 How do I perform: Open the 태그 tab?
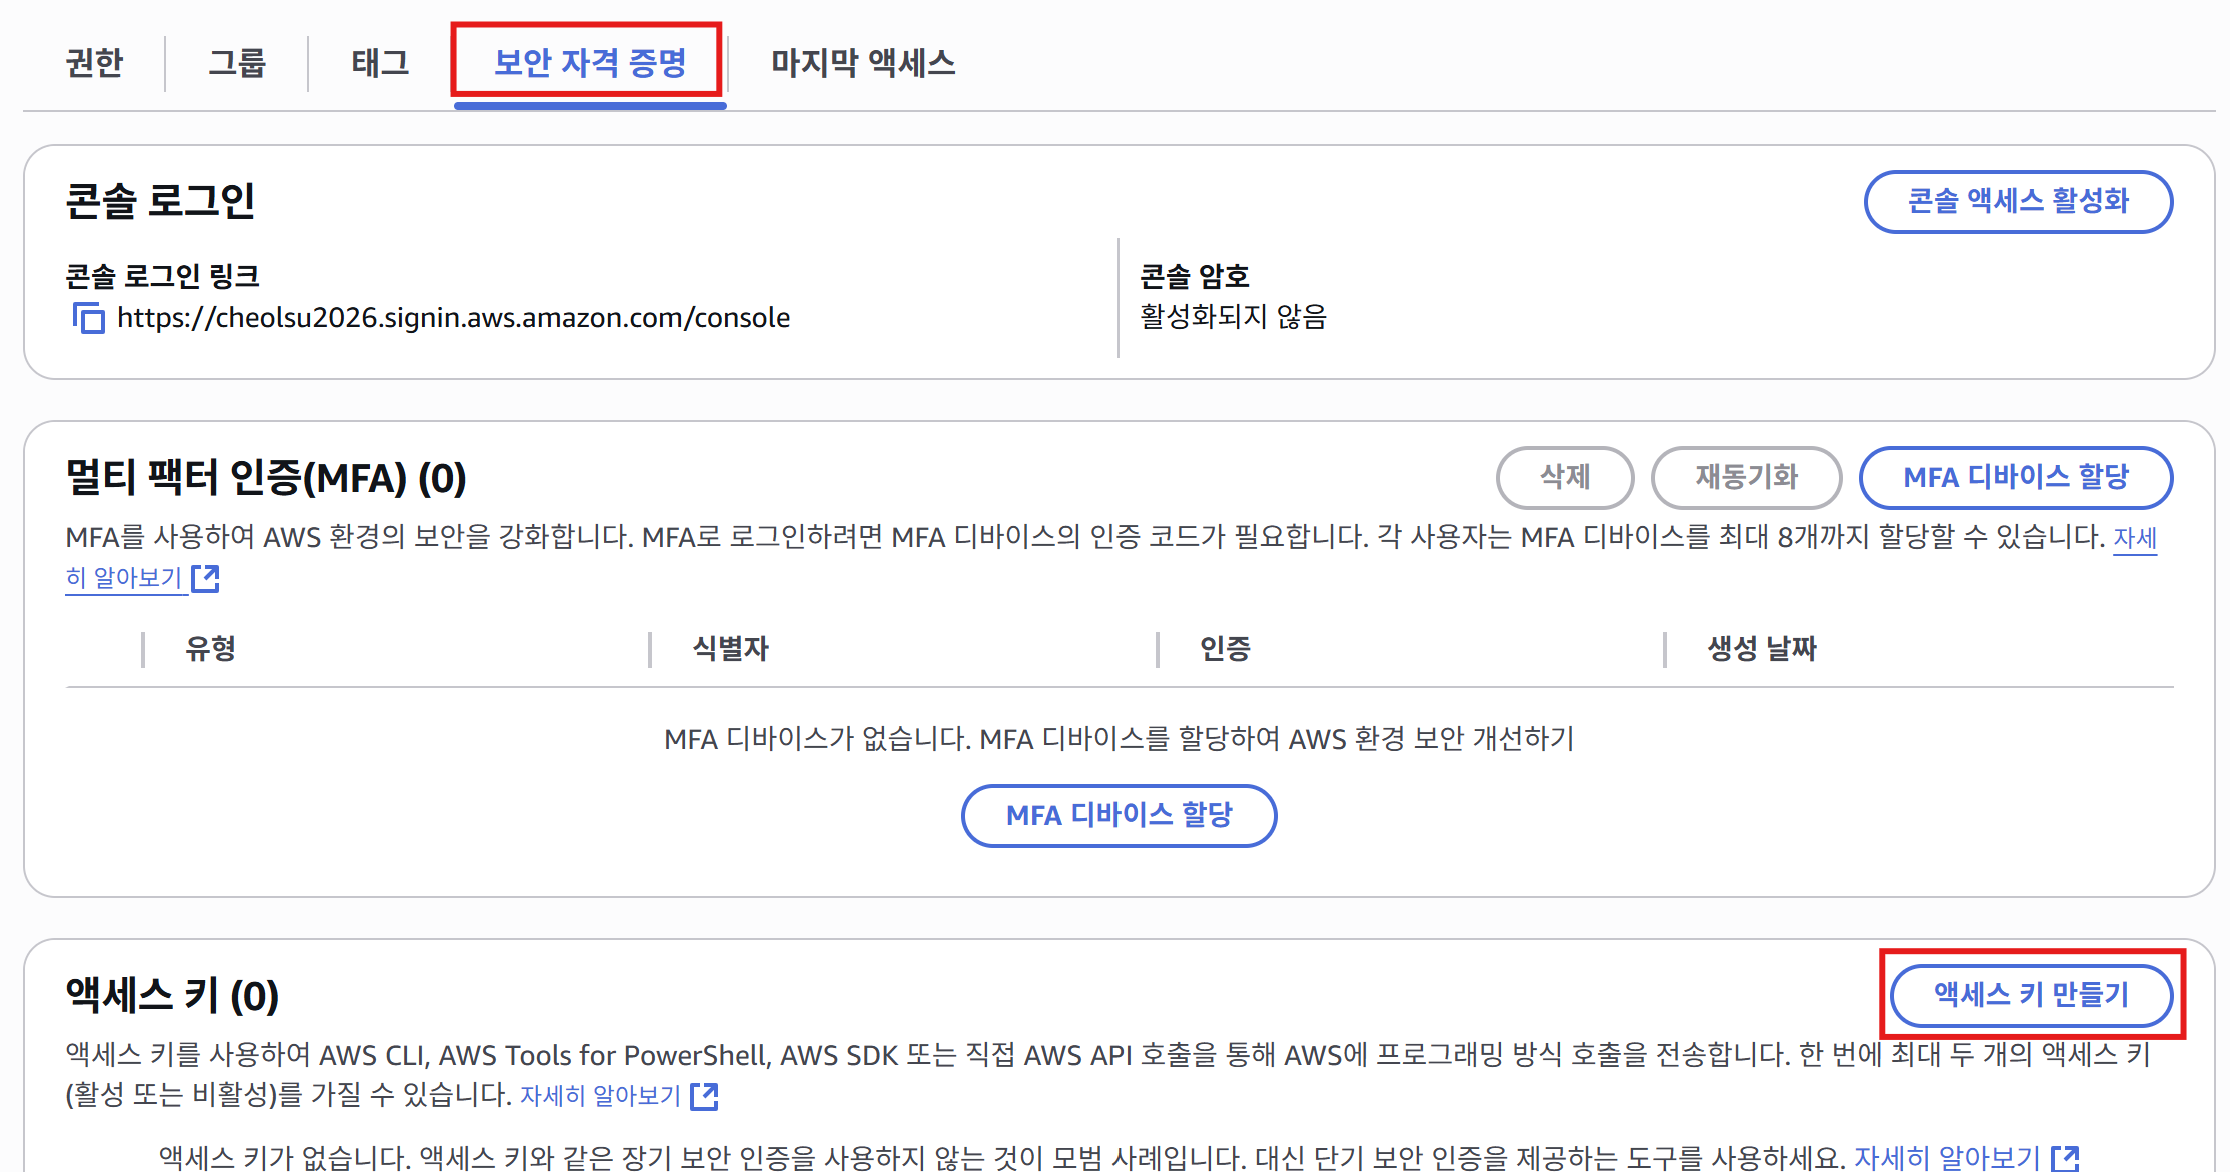point(380,63)
